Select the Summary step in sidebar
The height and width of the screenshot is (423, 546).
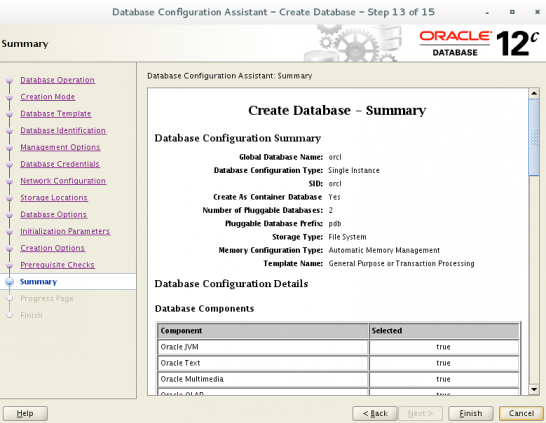pyautogui.click(x=38, y=282)
